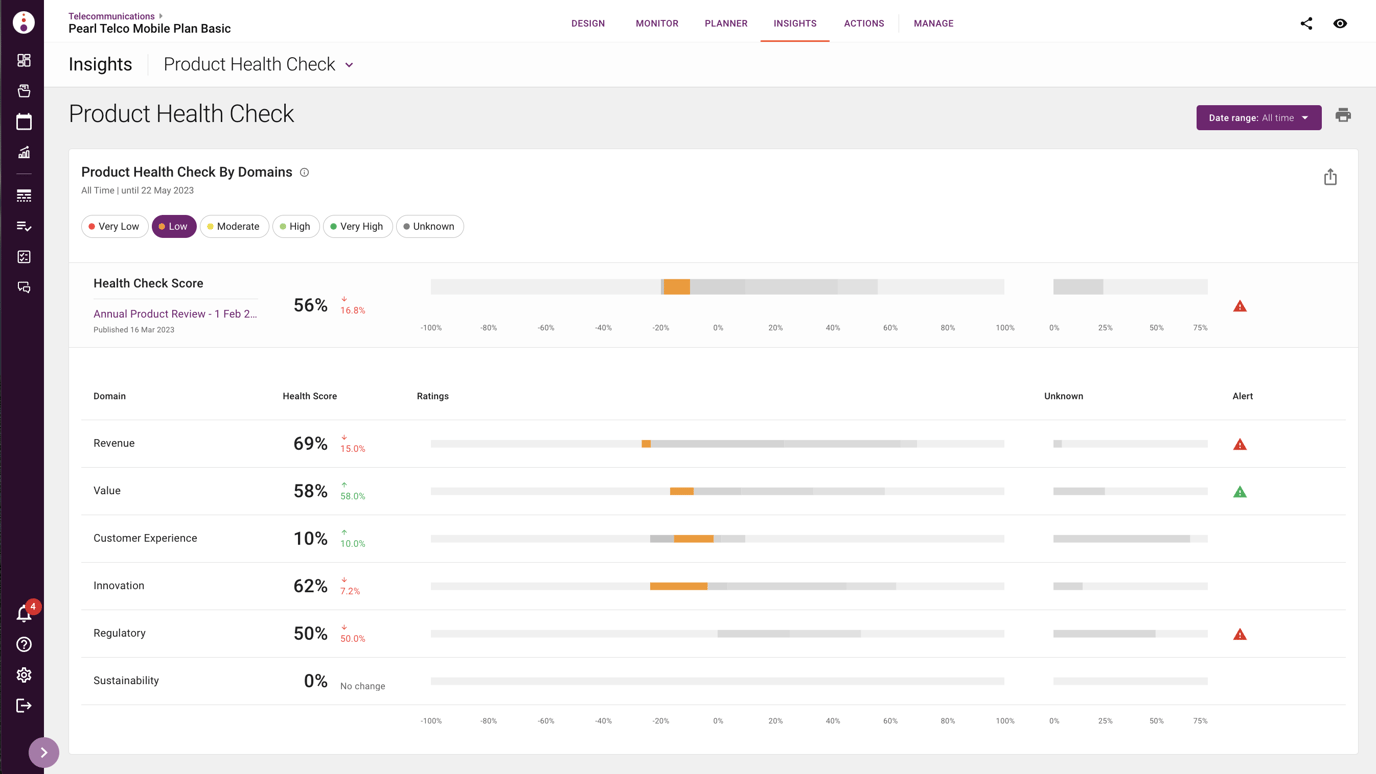Image resolution: width=1376 pixels, height=774 pixels.
Task: Open the Annual Product Review link
Action: (x=174, y=313)
